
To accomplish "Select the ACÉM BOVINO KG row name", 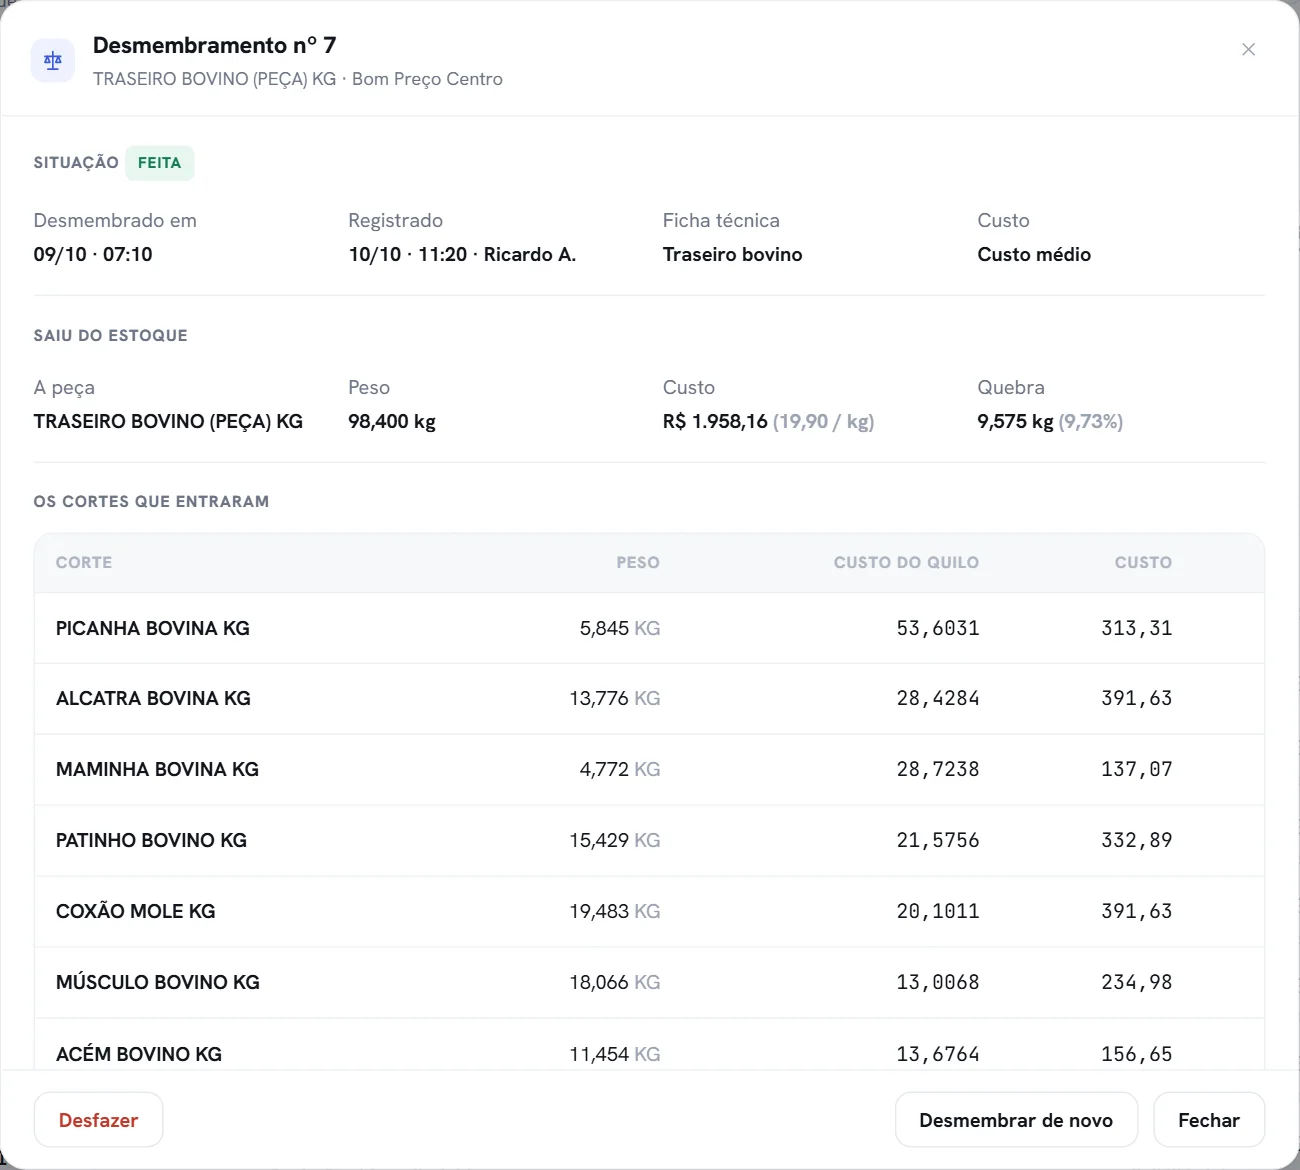I will (x=139, y=1053).
